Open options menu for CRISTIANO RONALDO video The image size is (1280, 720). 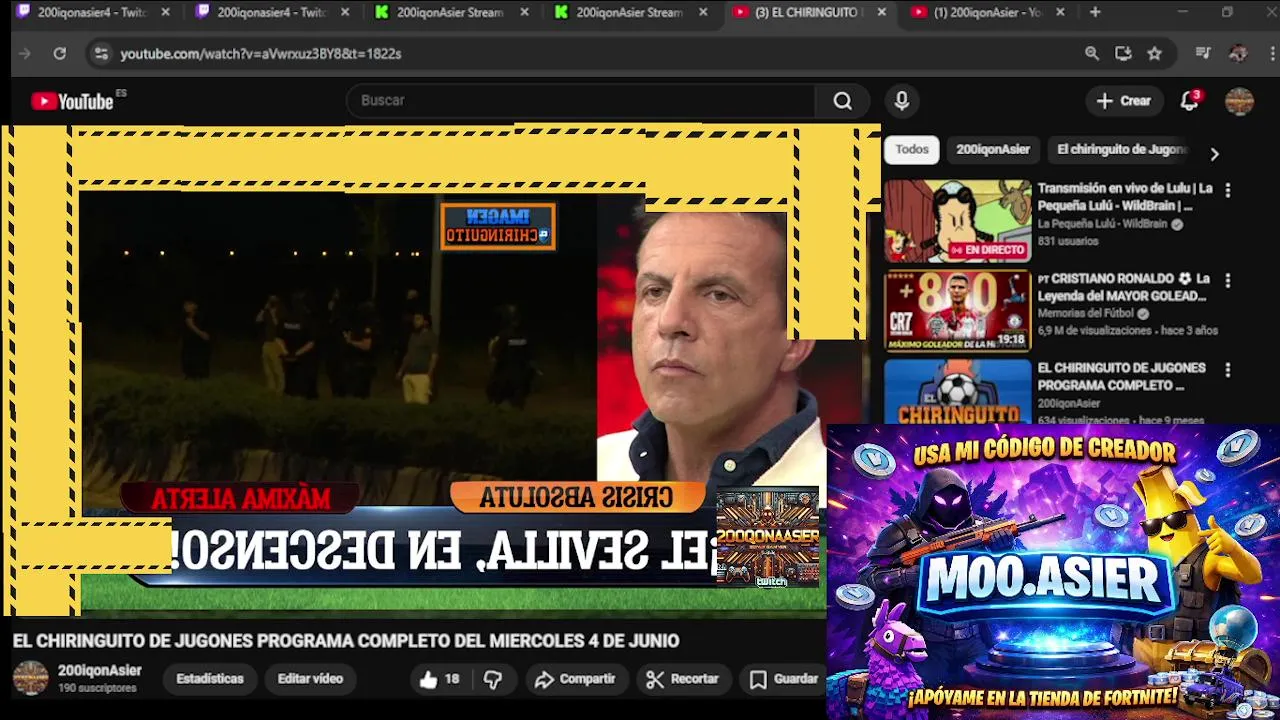click(1228, 281)
